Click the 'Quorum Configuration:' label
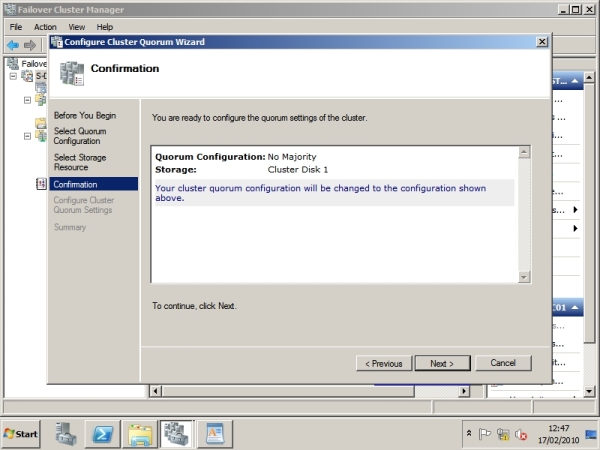The image size is (600, 450). pyautogui.click(x=210, y=157)
